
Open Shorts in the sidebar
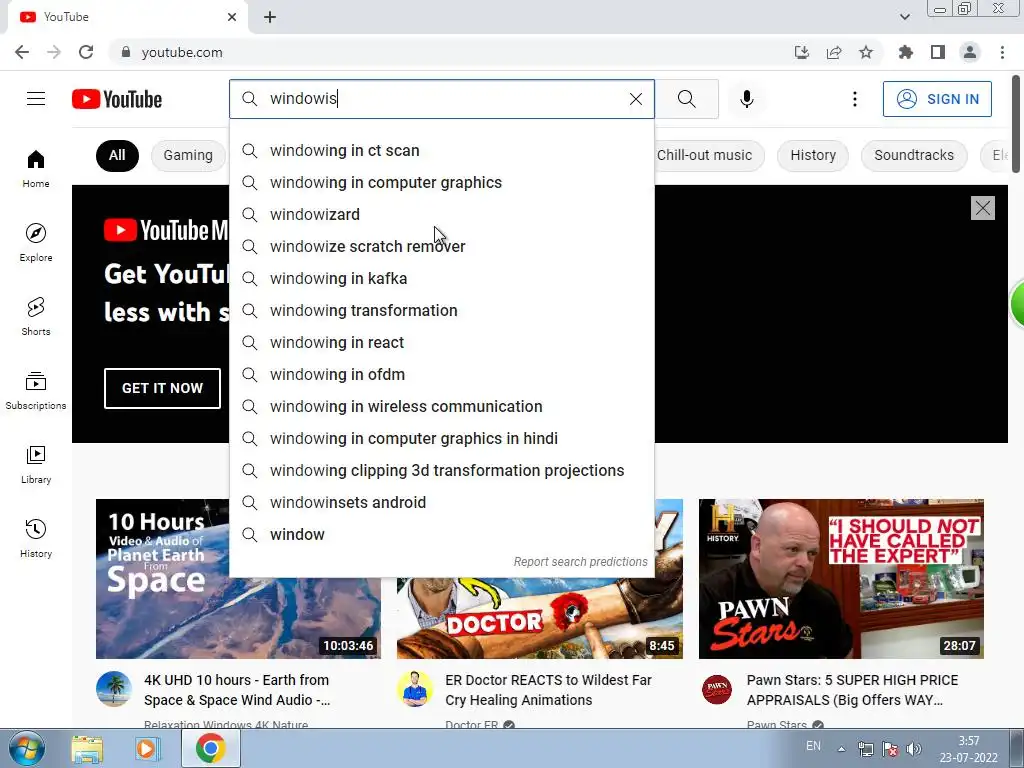tap(36, 316)
